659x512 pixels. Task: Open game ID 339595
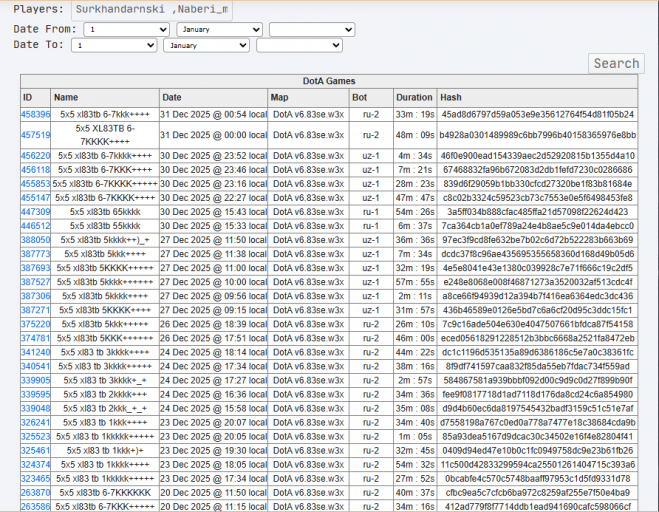(x=35, y=394)
